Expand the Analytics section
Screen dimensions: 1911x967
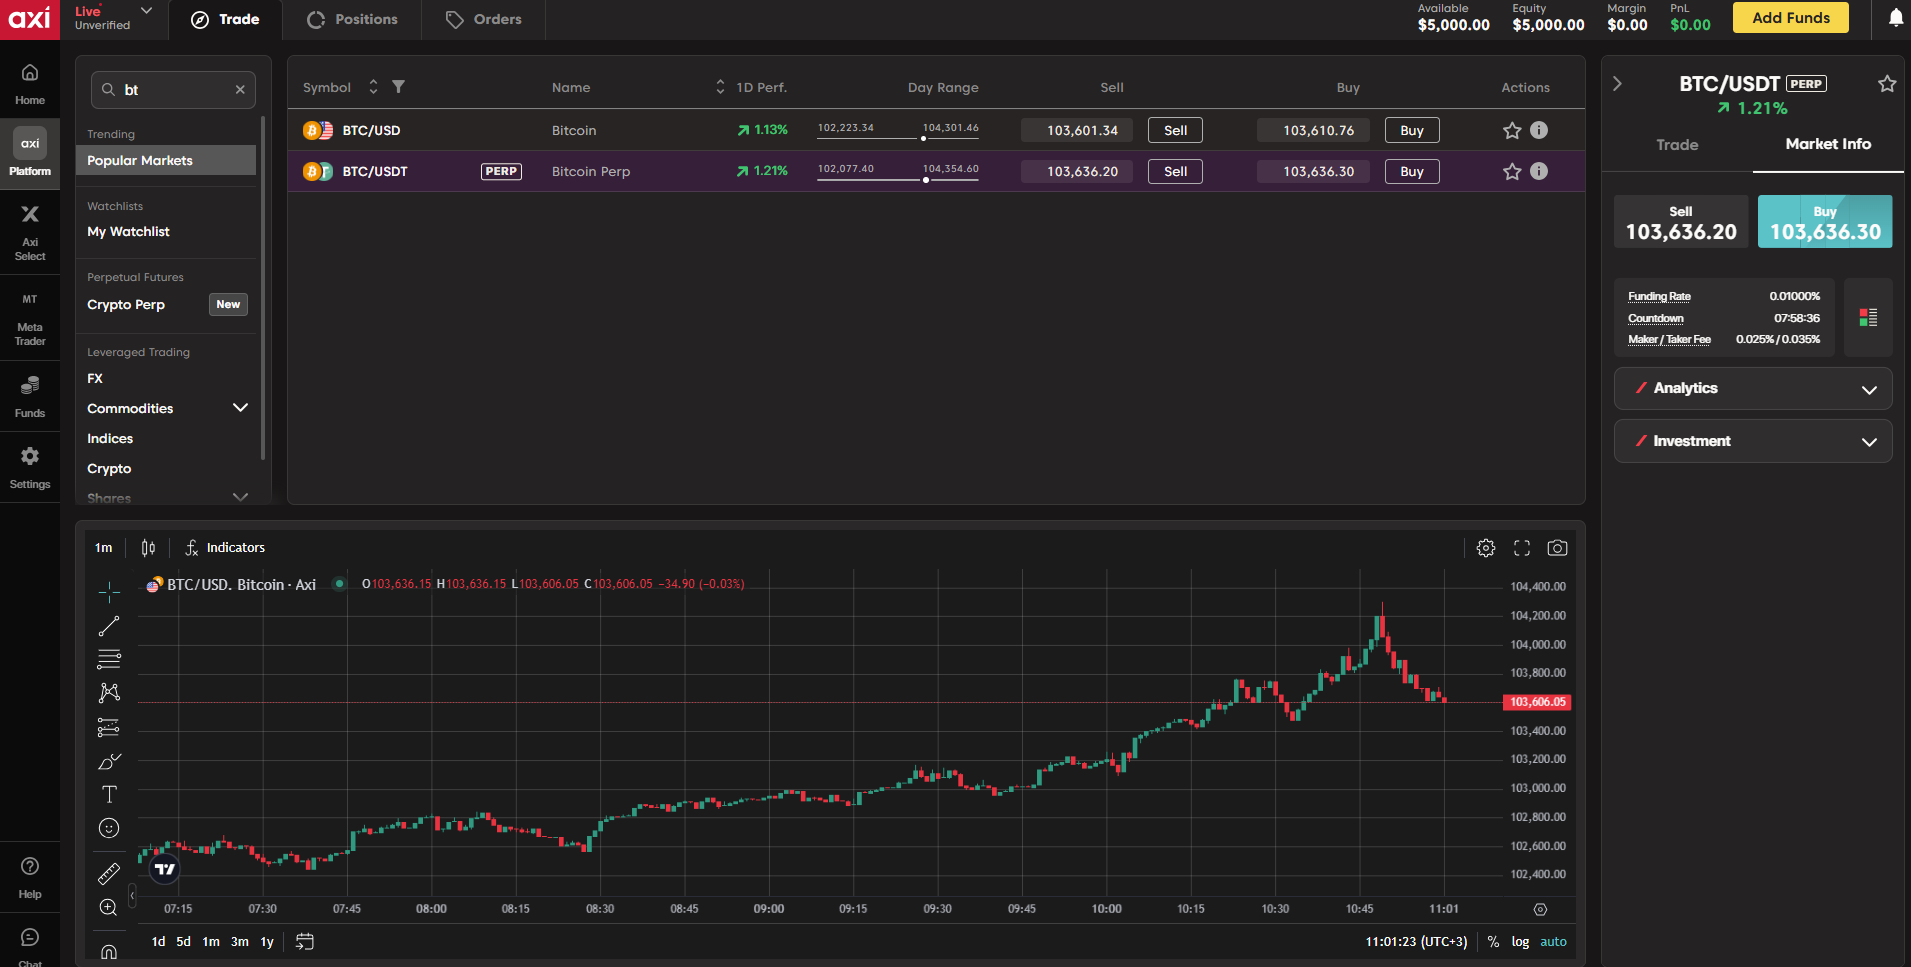click(x=1752, y=388)
